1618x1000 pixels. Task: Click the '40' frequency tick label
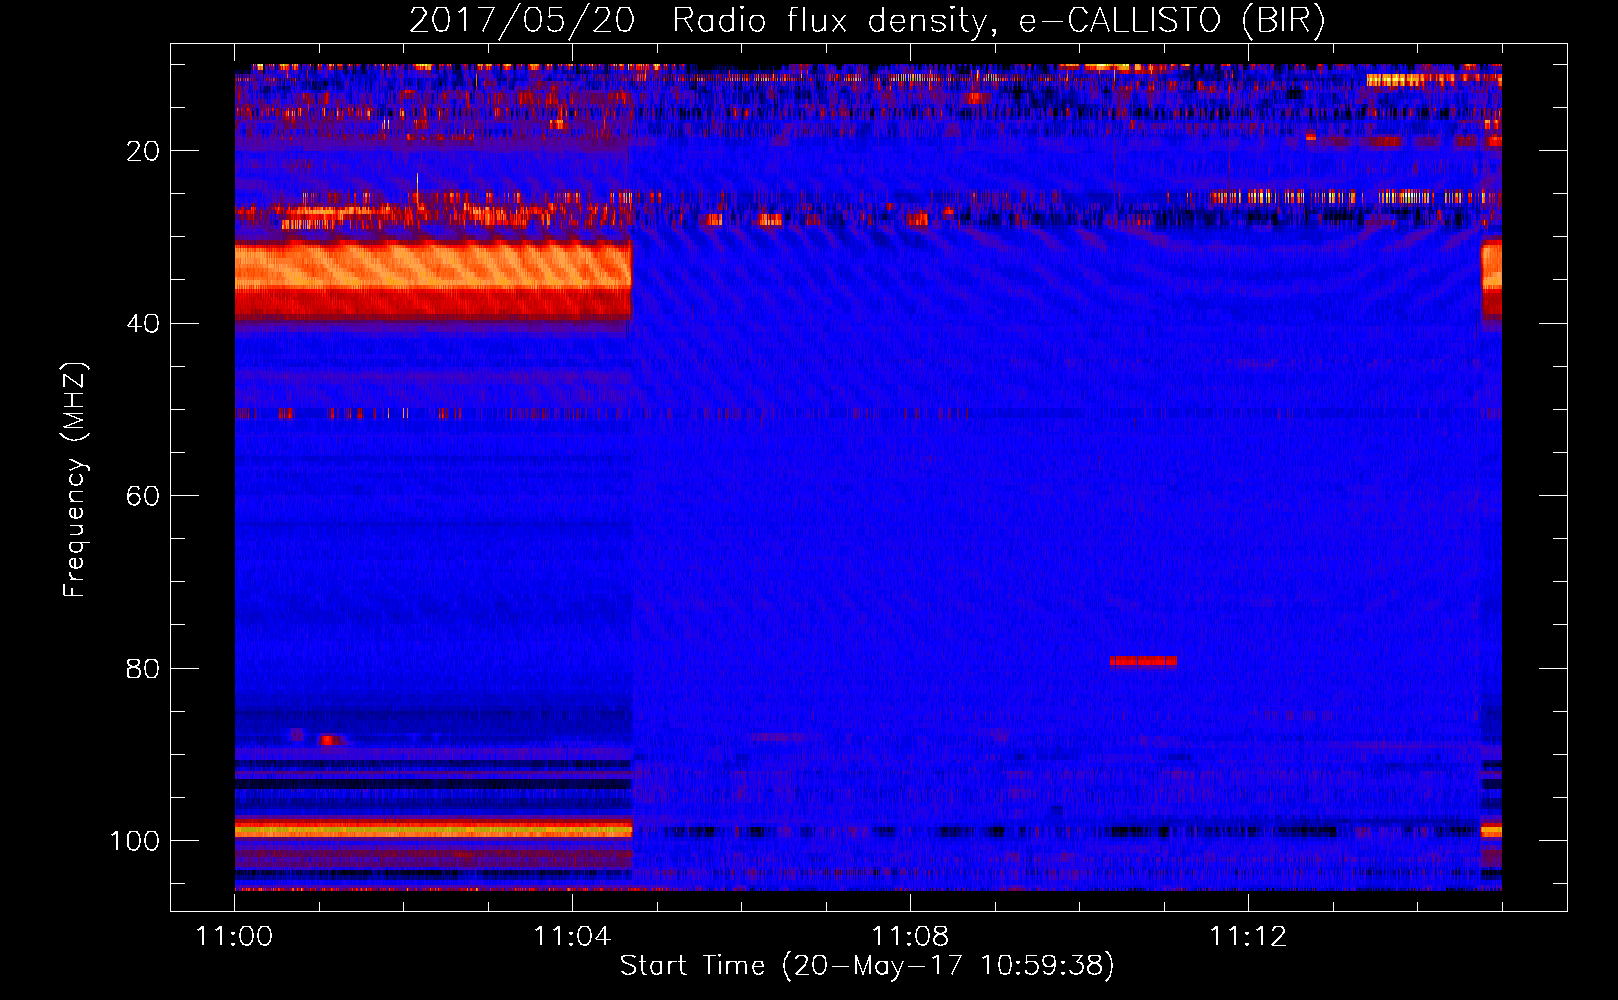(x=143, y=324)
